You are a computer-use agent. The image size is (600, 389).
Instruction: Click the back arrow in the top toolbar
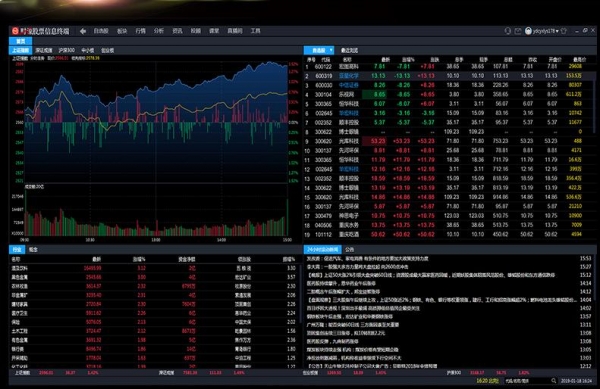(83, 31)
